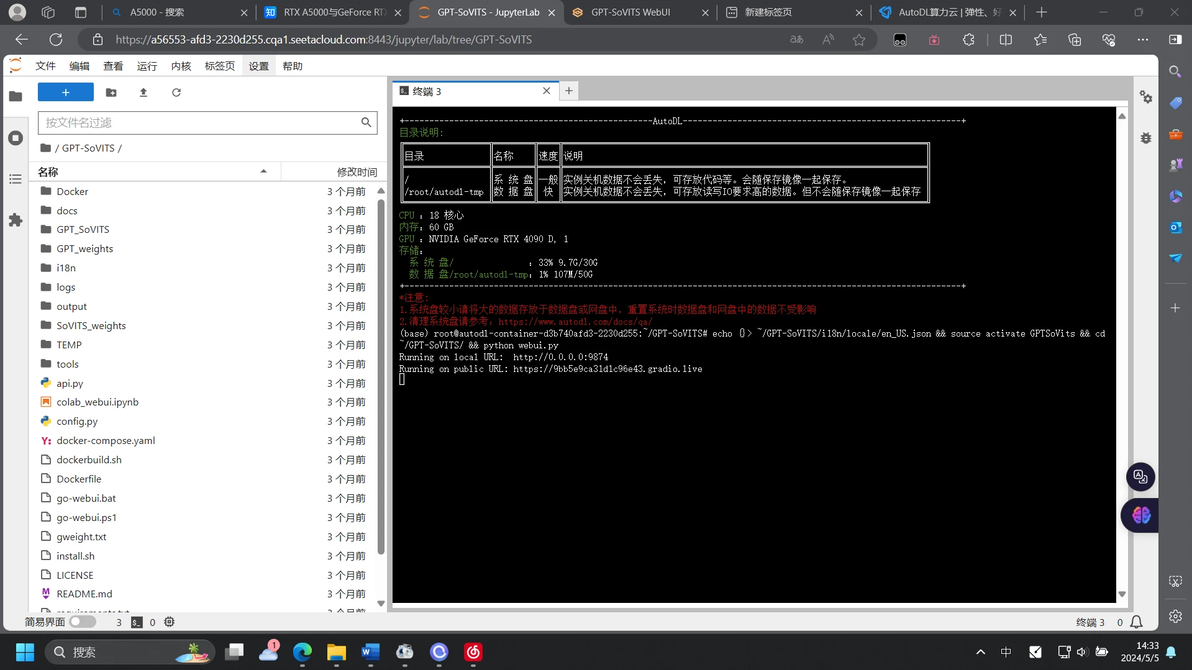Screen dimensions: 1192x670
Task: Refresh the file list
Action: 176,92
